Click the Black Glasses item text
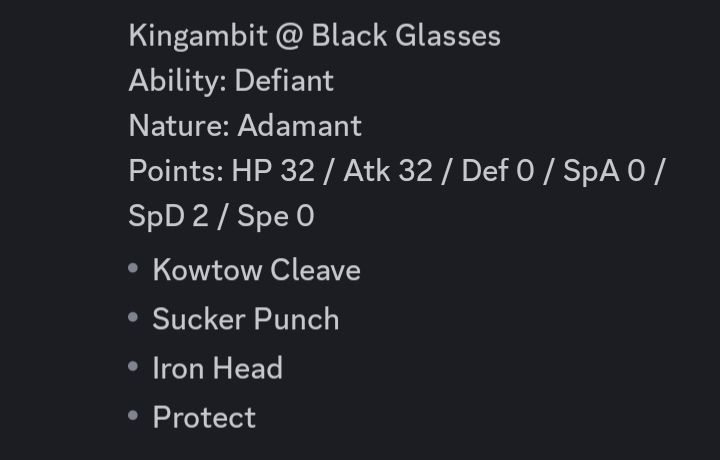The image size is (720, 460). [406, 35]
